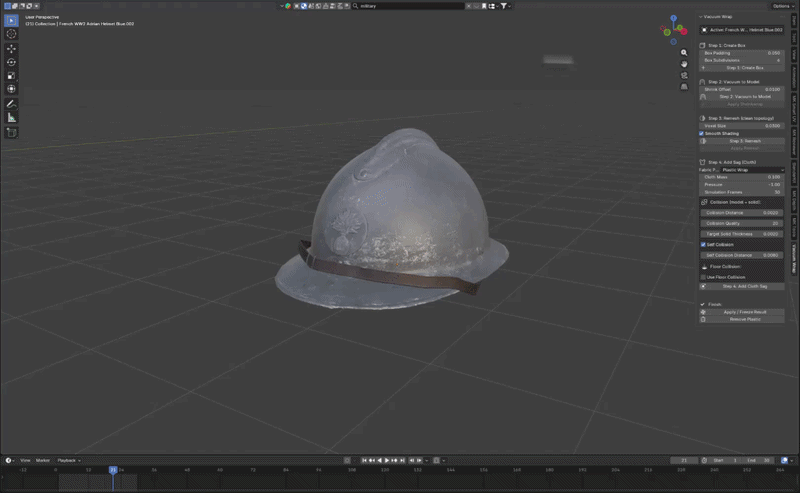Click the Step 3: Remesh button
The height and width of the screenshot is (493, 800).
pyautogui.click(x=744, y=141)
